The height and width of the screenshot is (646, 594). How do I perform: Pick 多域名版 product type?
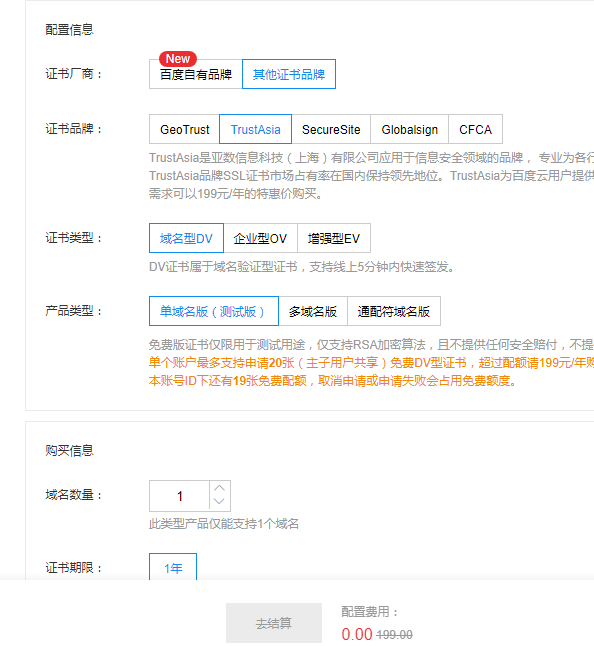(x=313, y=311)
